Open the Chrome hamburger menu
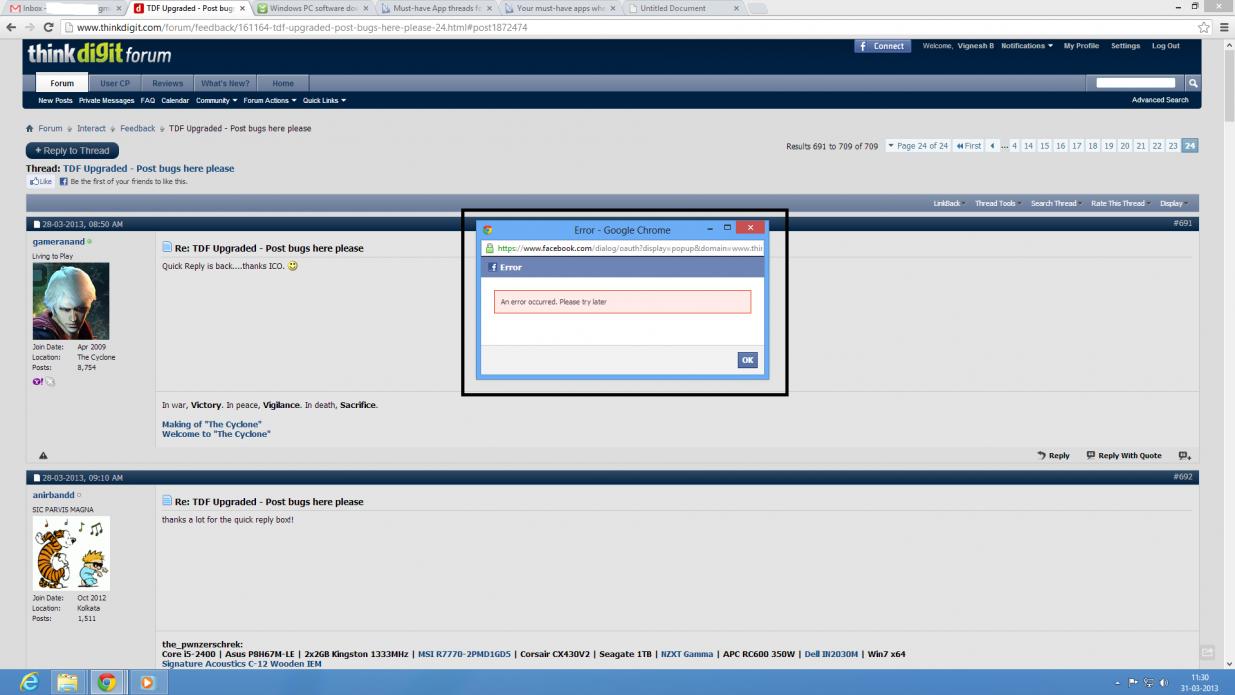The height and width of the screenshot is (695, 1235). (x=1222, y=27)
